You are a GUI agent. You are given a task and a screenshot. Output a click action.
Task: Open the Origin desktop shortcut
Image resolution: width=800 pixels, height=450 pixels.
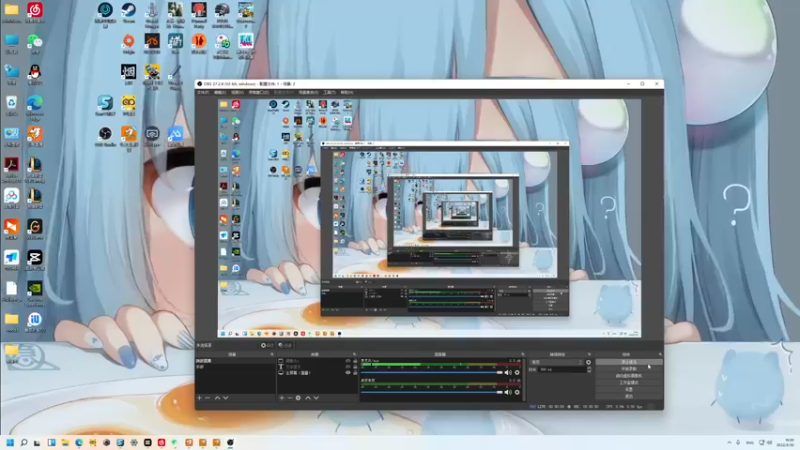click(129, 43)
